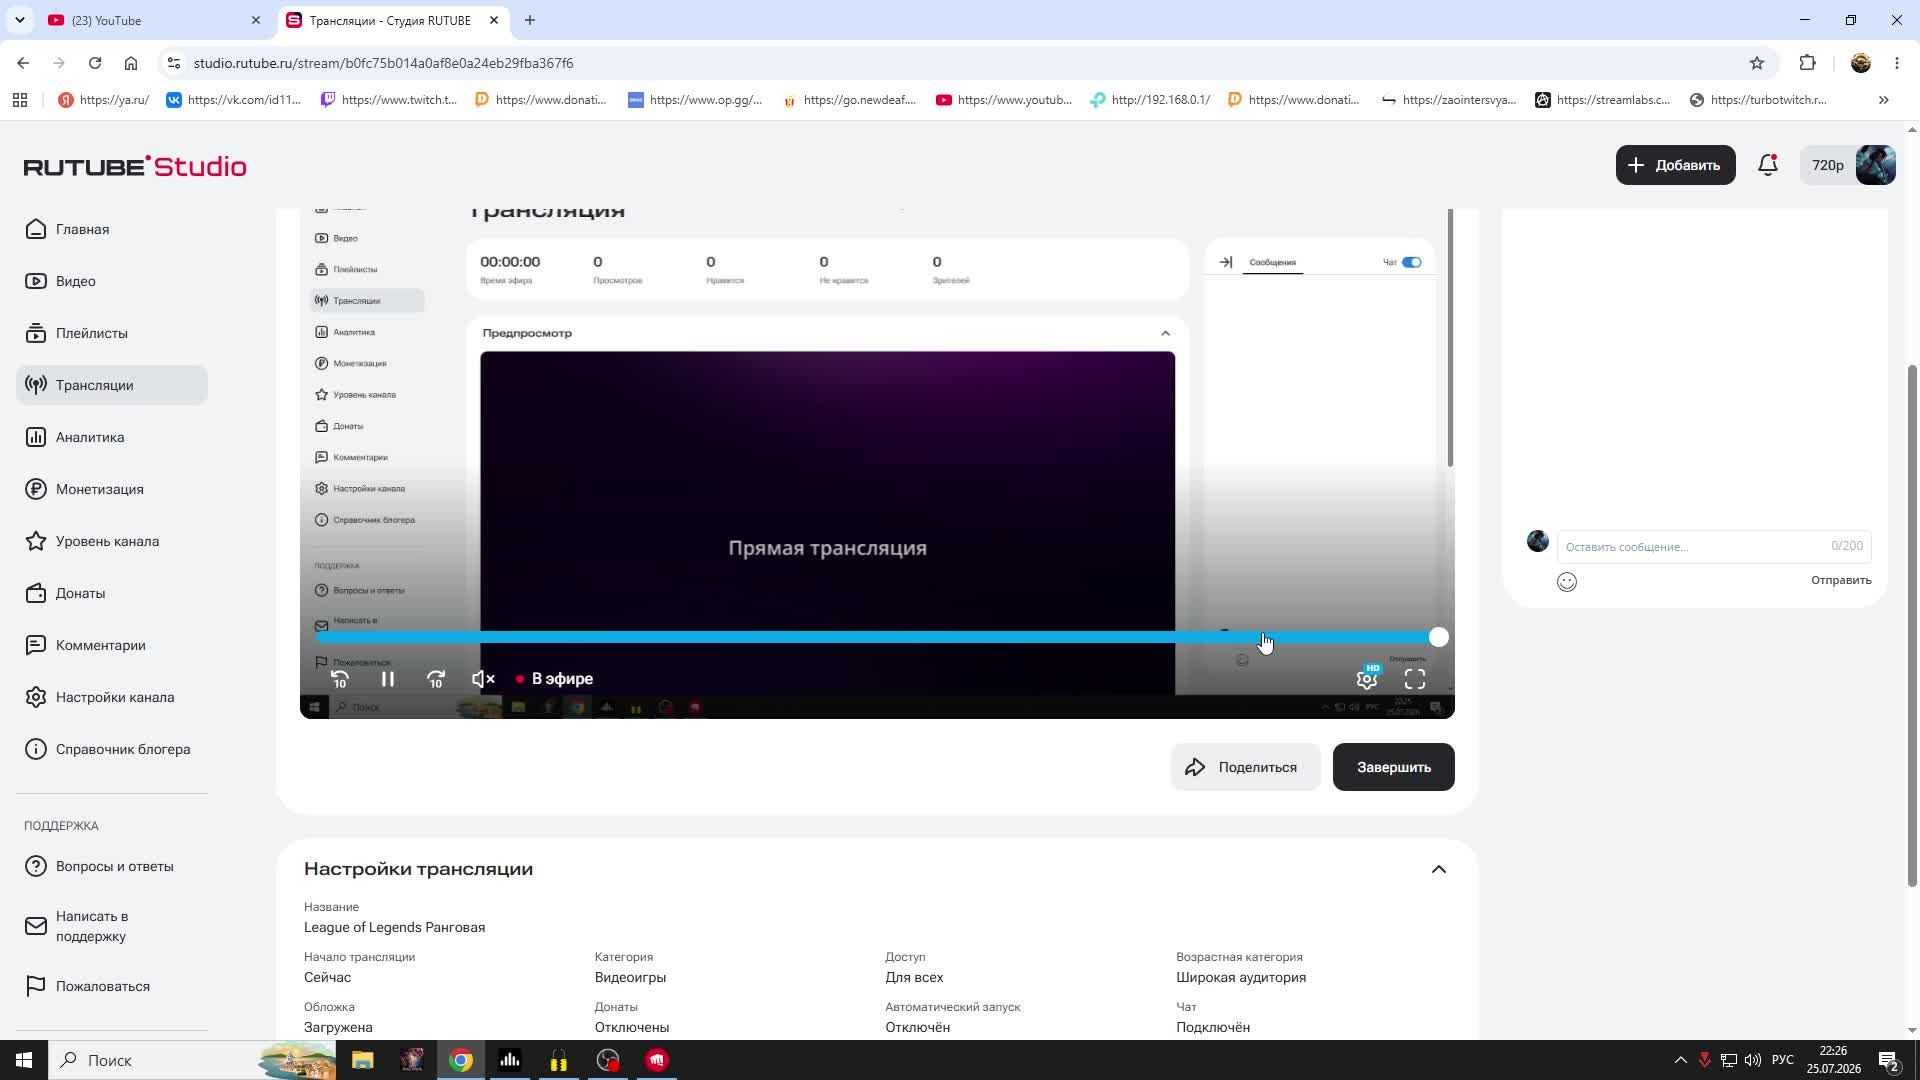Open the ya.ru bookmark

pyautogui.click(x=104, y=100)
